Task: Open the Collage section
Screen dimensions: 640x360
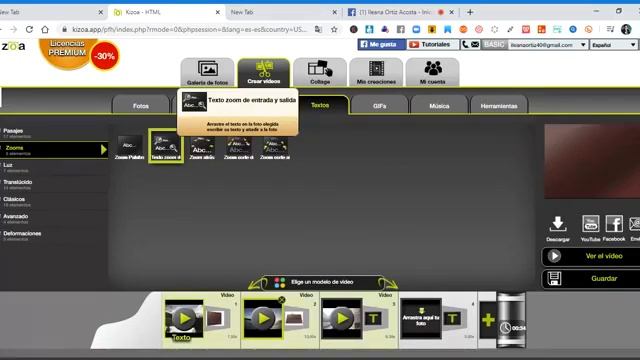Action: point(320,72)
